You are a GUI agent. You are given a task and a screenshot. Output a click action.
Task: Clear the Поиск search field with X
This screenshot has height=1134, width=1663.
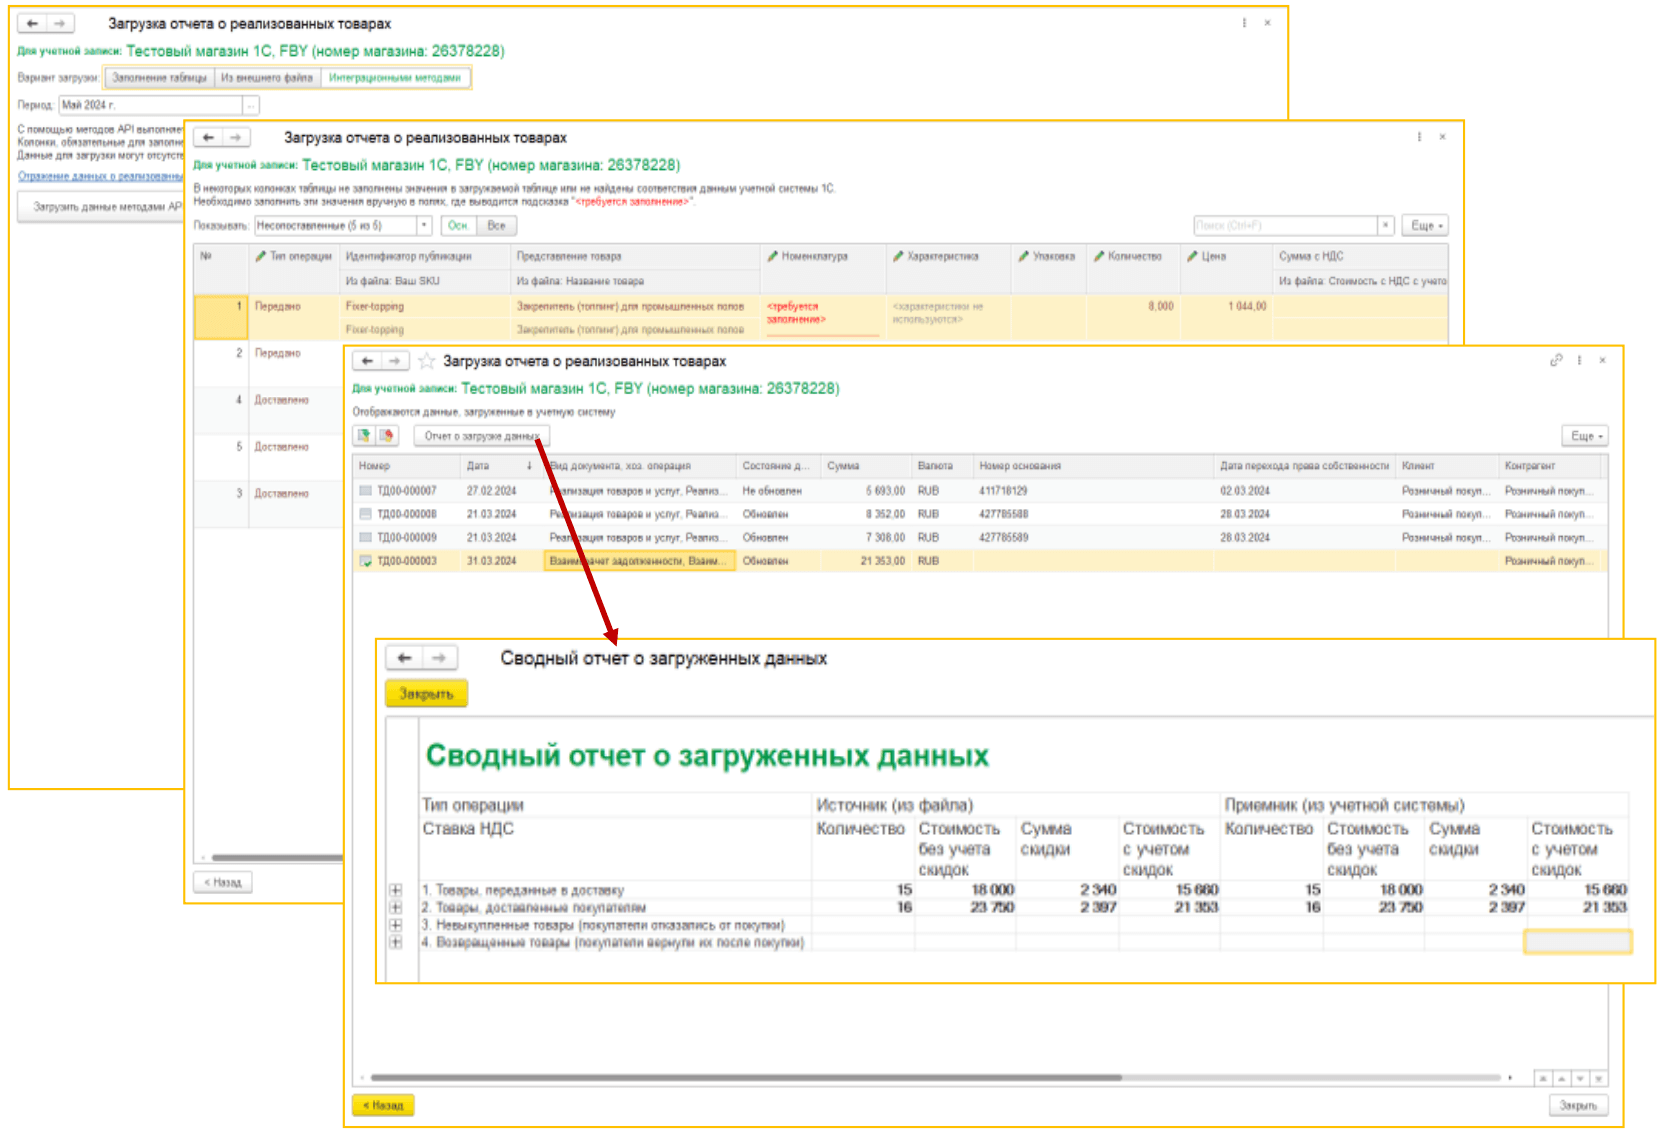(1385, 226)
